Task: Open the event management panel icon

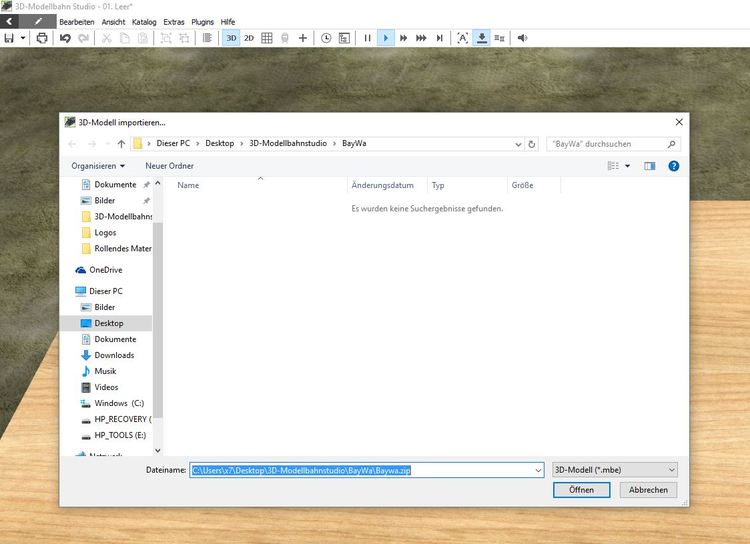Action: tap(344, 38)
